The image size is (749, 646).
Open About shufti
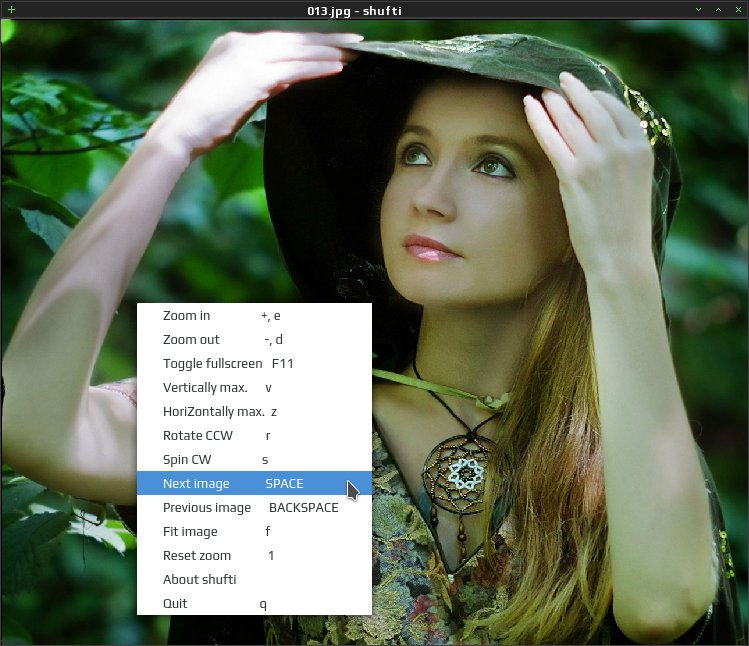(x=254, y=579)
